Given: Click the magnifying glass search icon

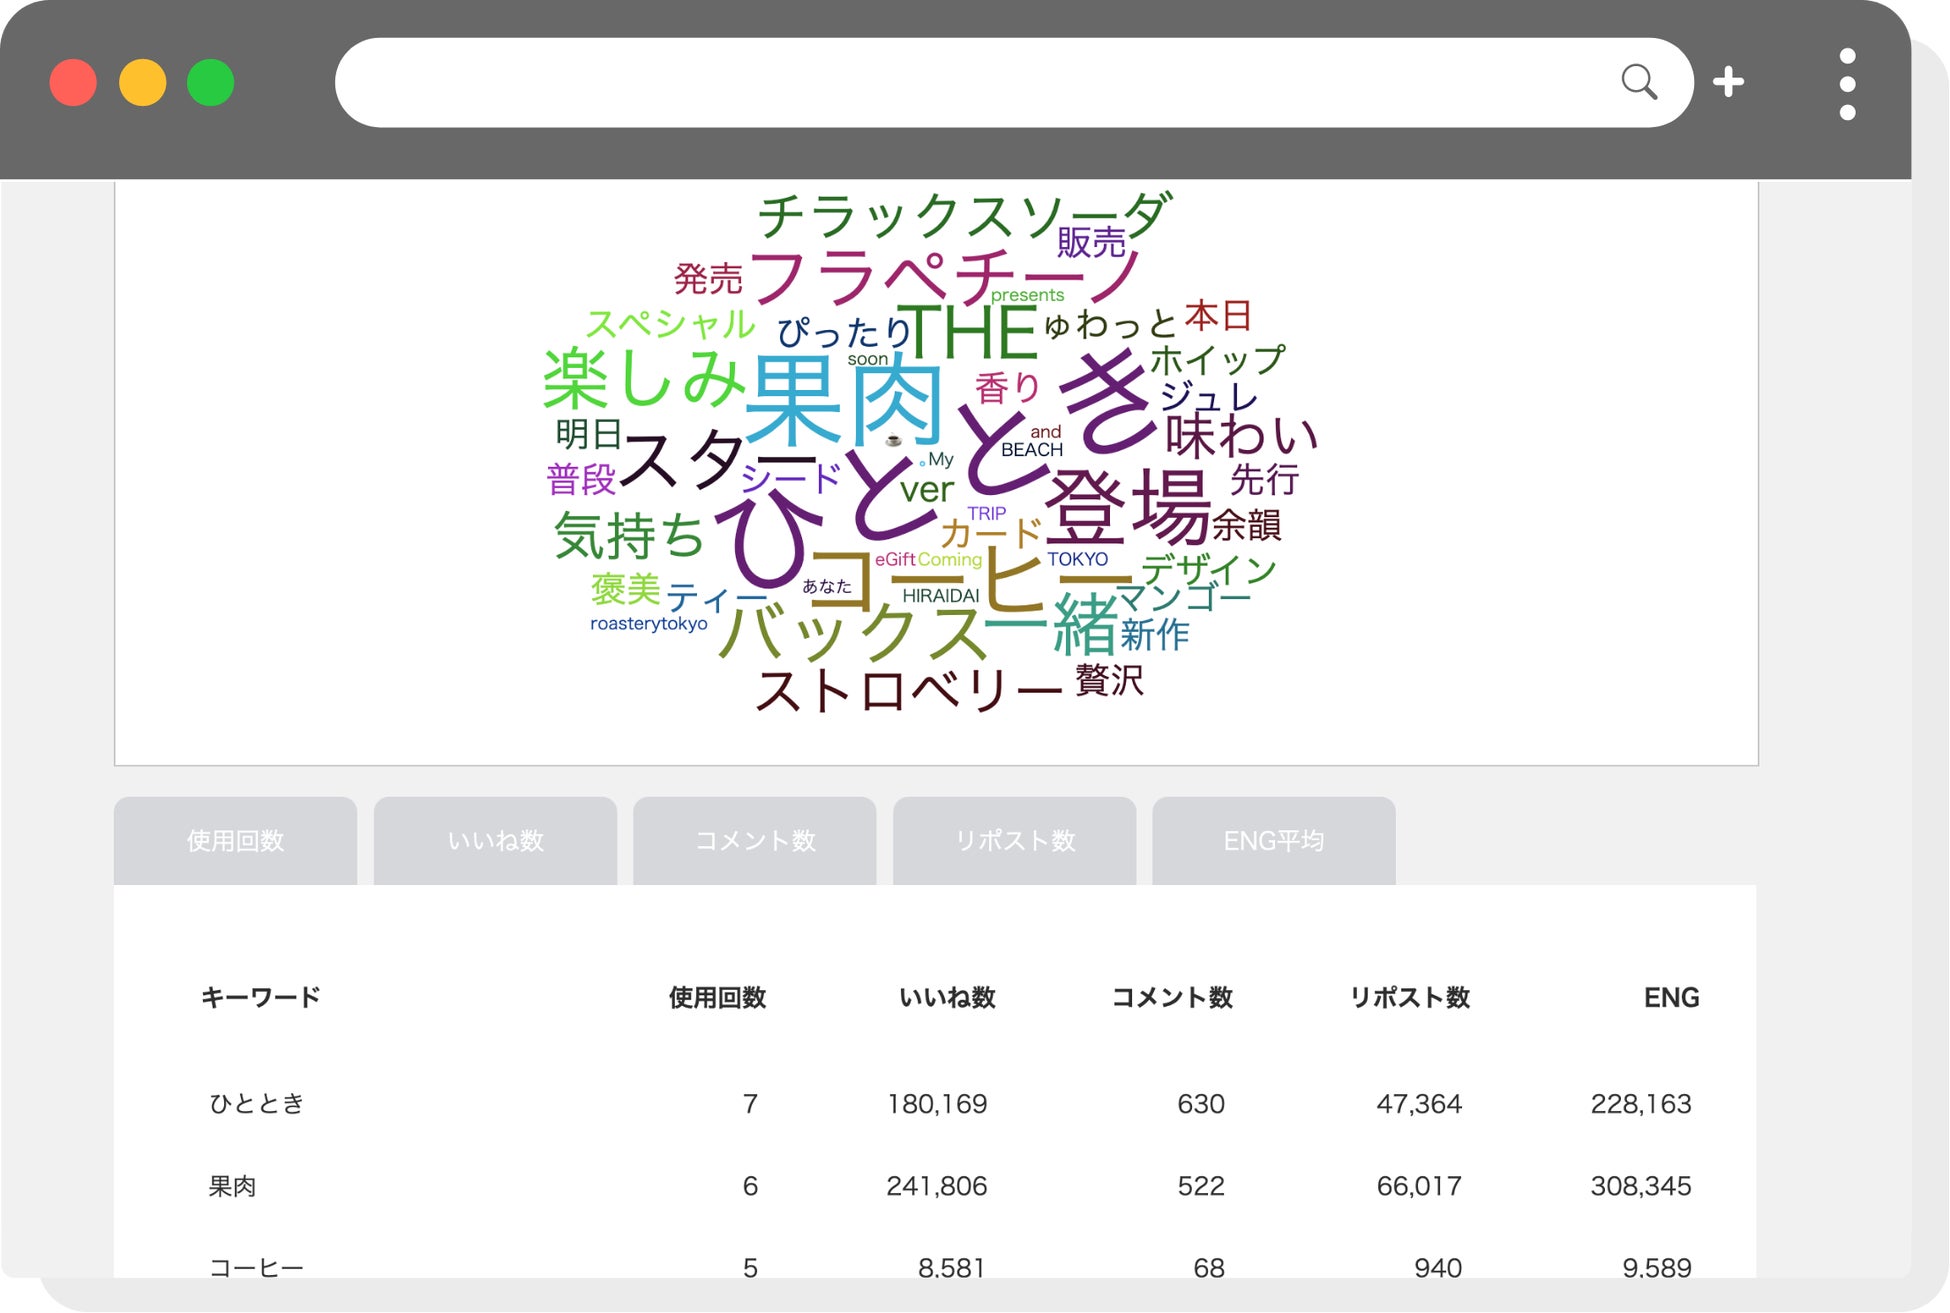Looking at the screenshot, I should [1638, 82].
